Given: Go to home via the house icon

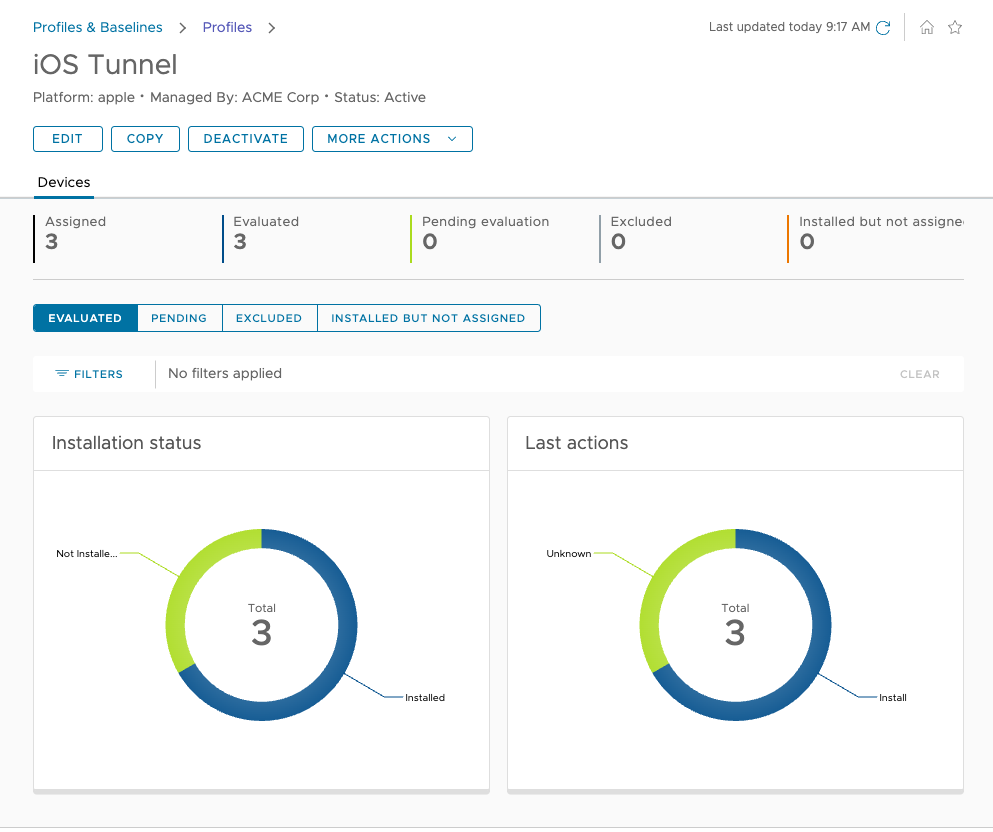Looking at the screenshot, I should (x=927, y=28).
